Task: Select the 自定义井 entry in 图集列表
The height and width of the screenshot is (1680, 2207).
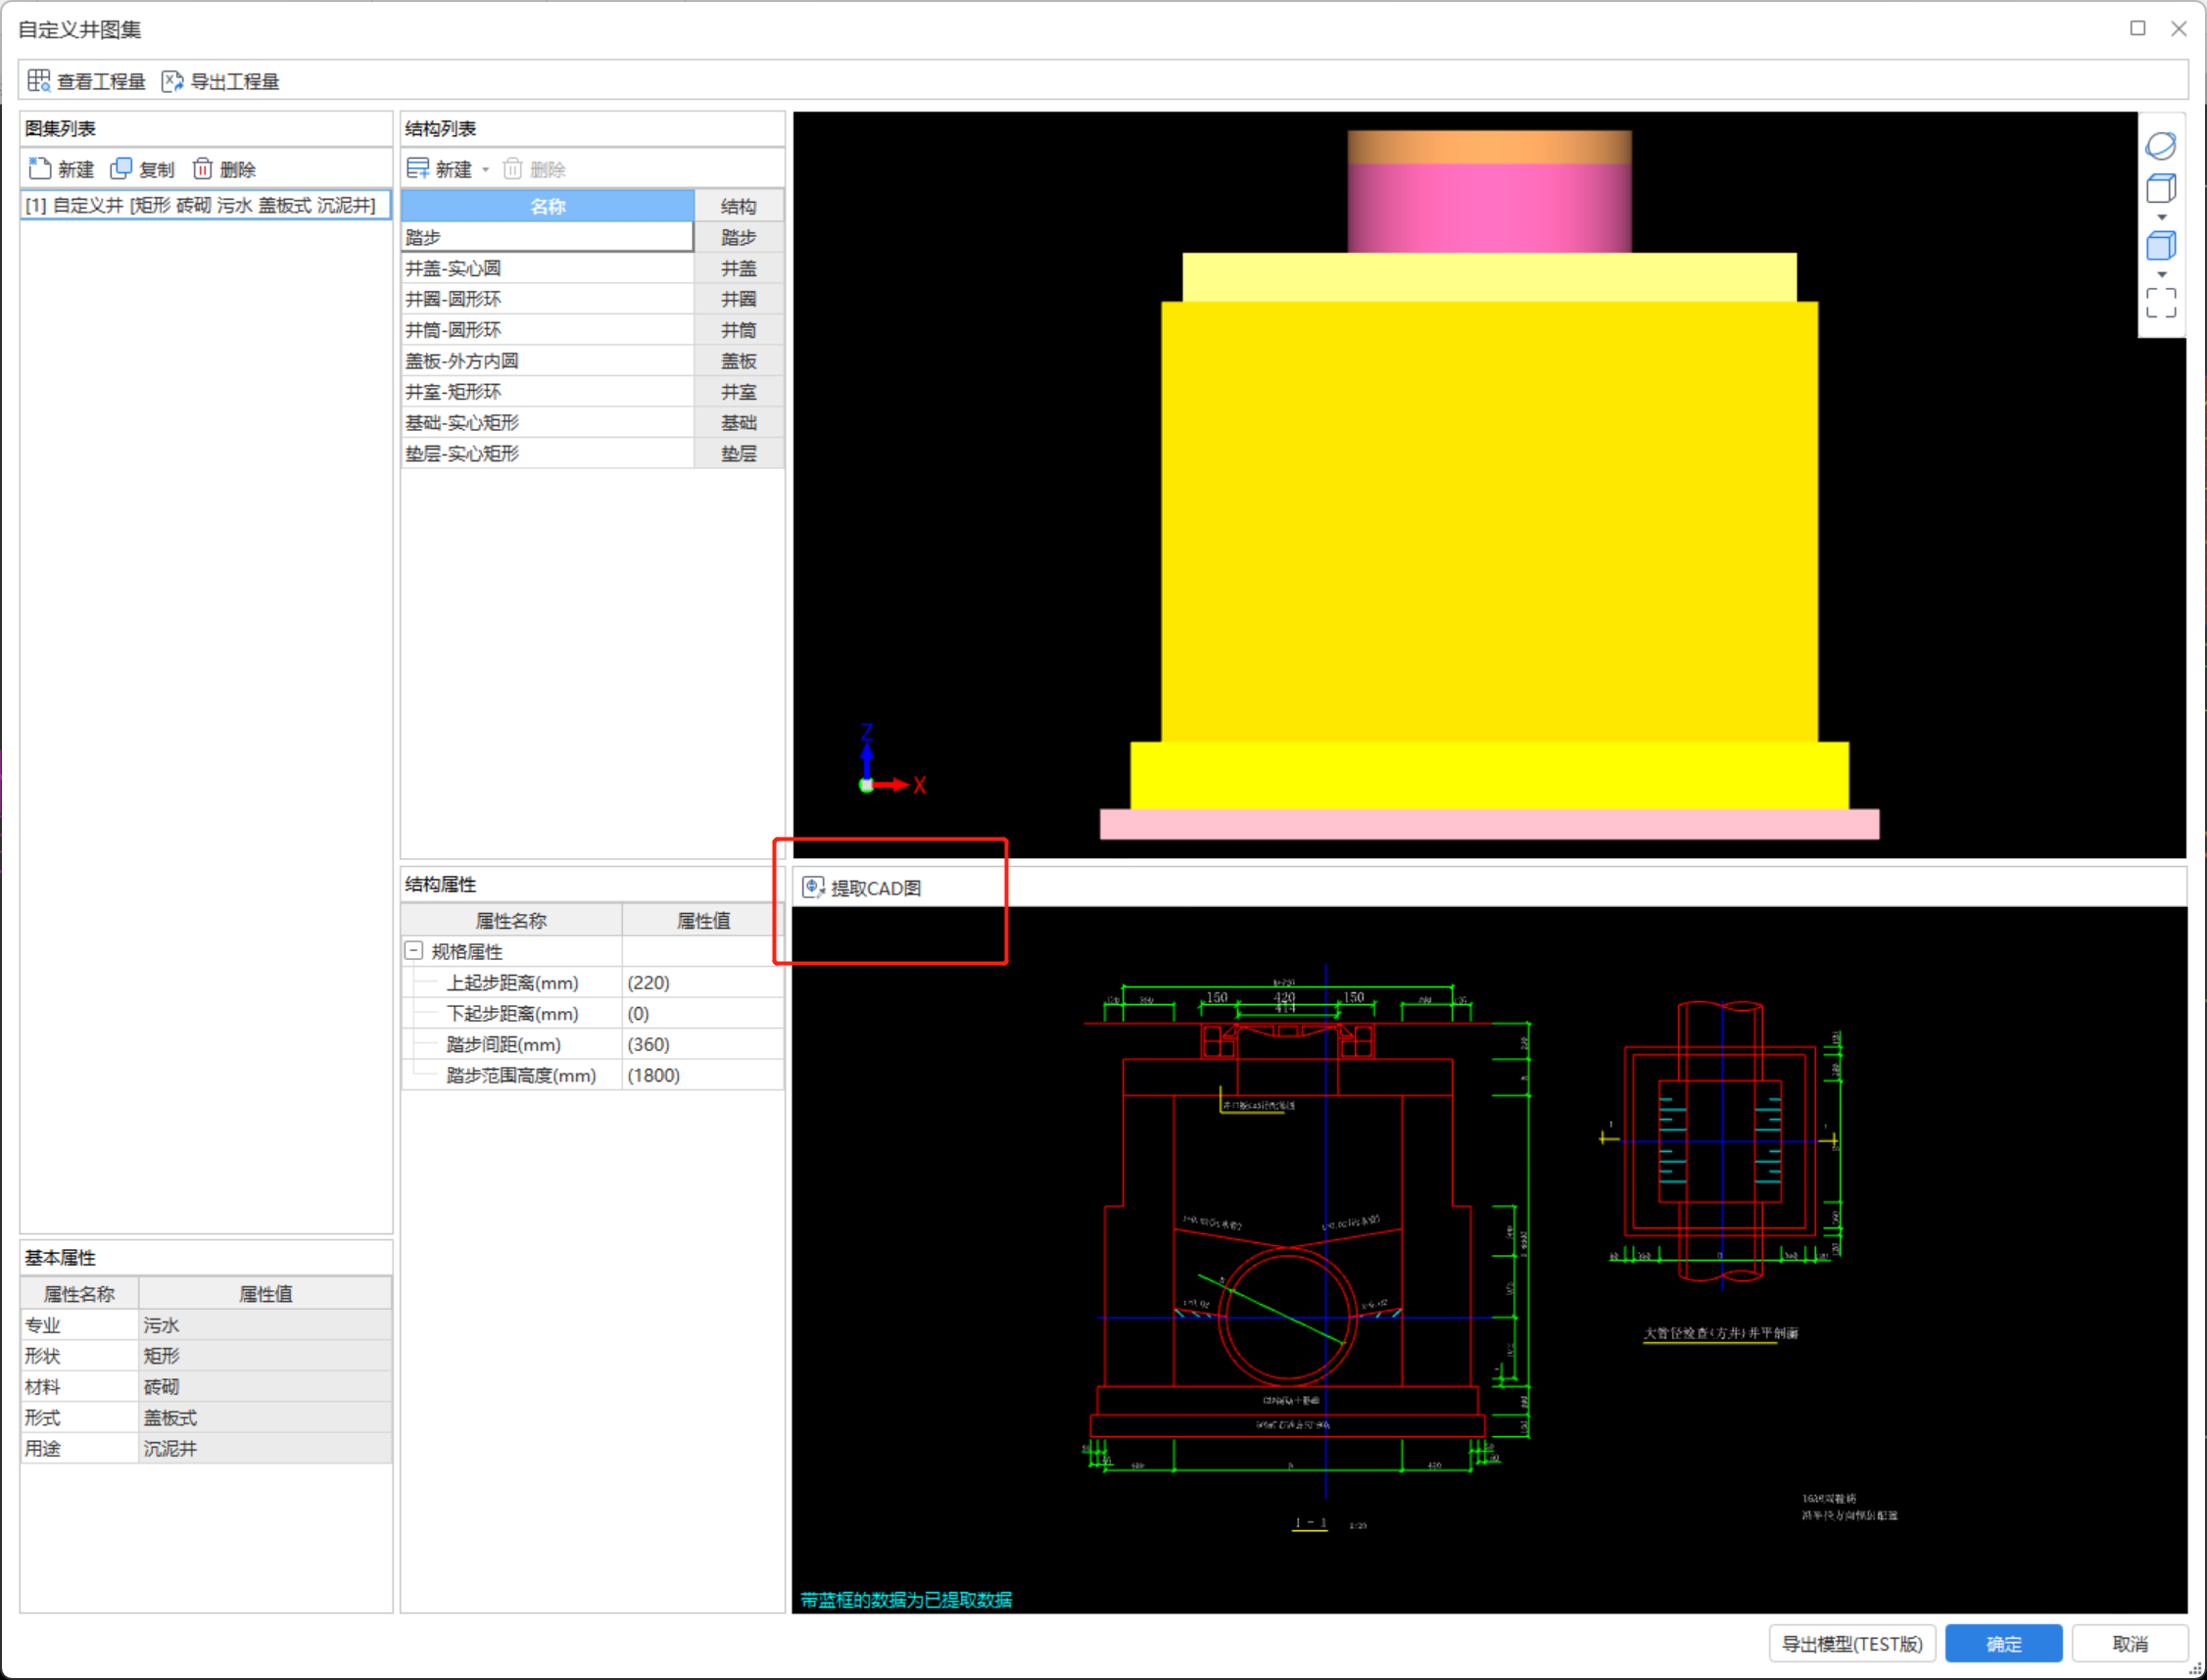Action: pos(200,205)
